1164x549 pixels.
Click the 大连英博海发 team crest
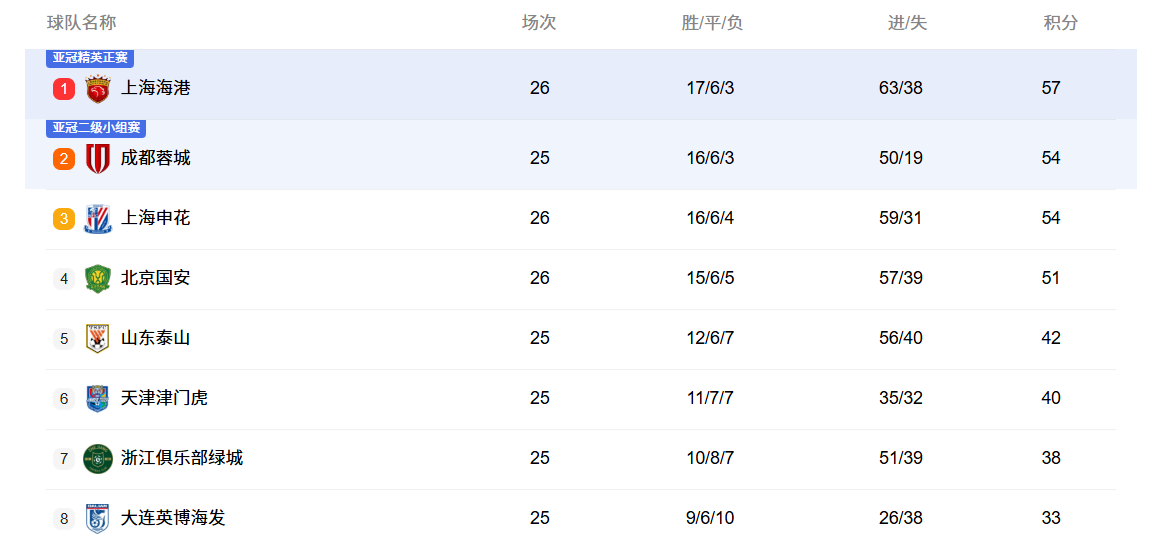pyautogui.click(x=97, y=519)
